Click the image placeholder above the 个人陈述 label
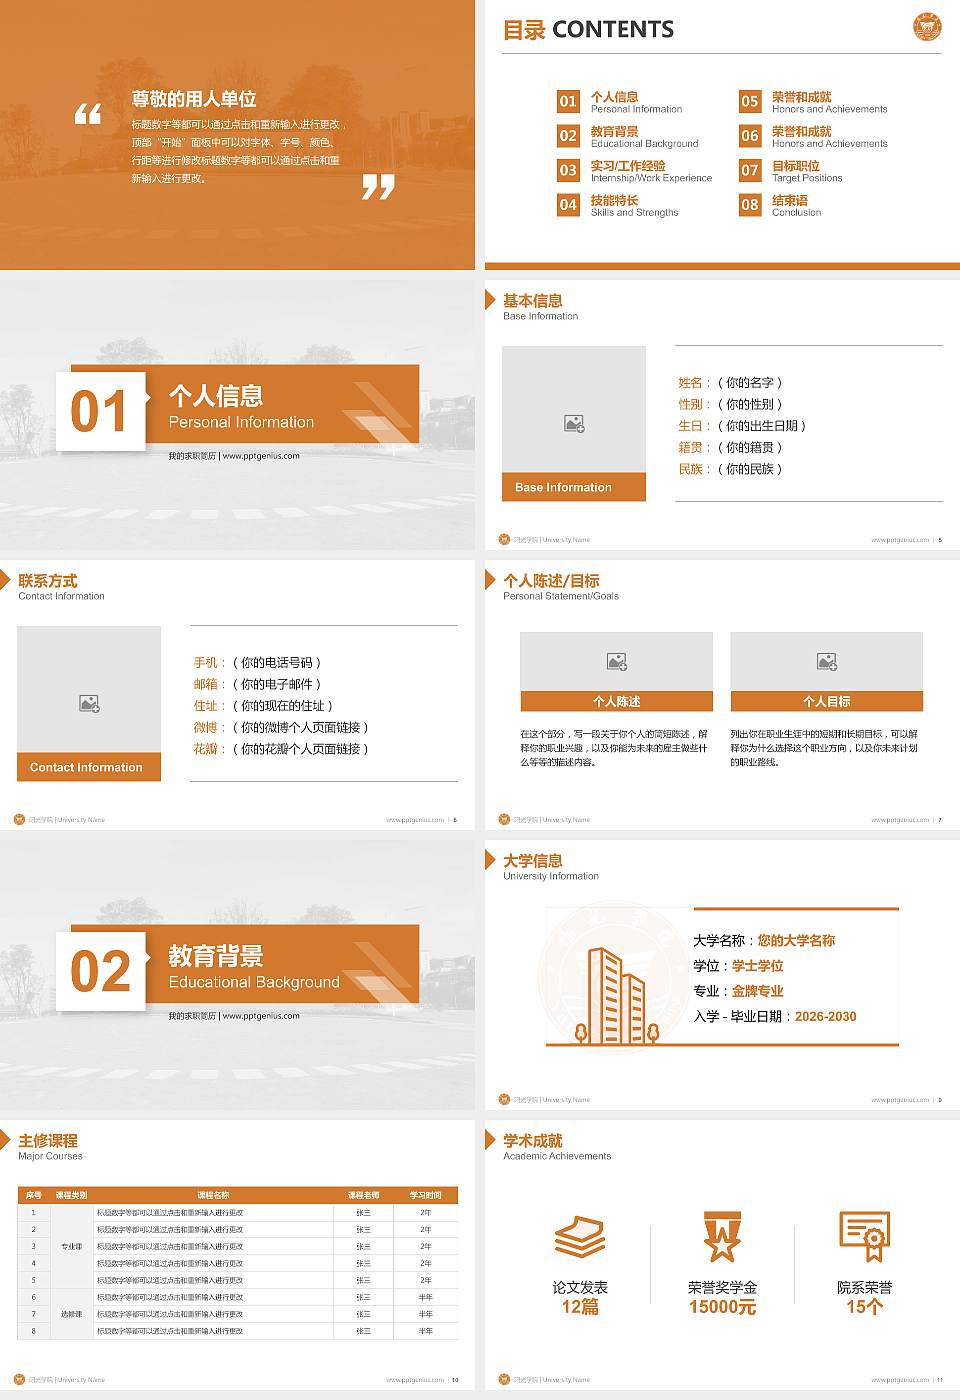This screenshot has width=960, height=1400. point(616,659)
